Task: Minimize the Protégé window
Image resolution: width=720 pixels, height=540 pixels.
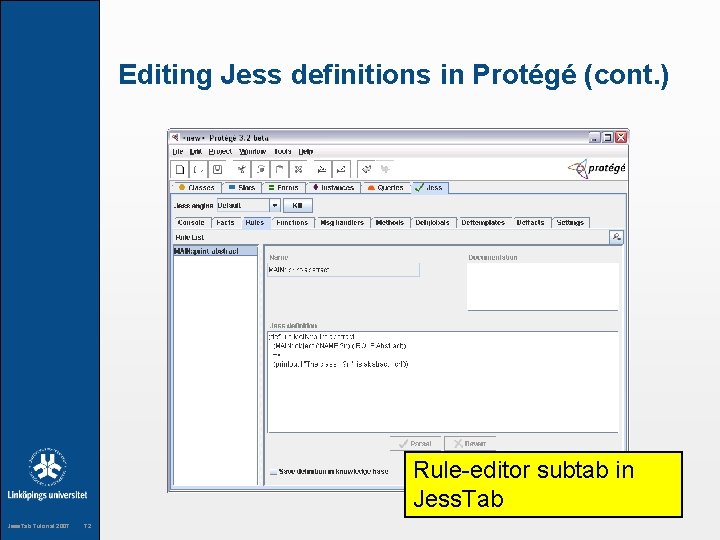Action: (595, 137)
